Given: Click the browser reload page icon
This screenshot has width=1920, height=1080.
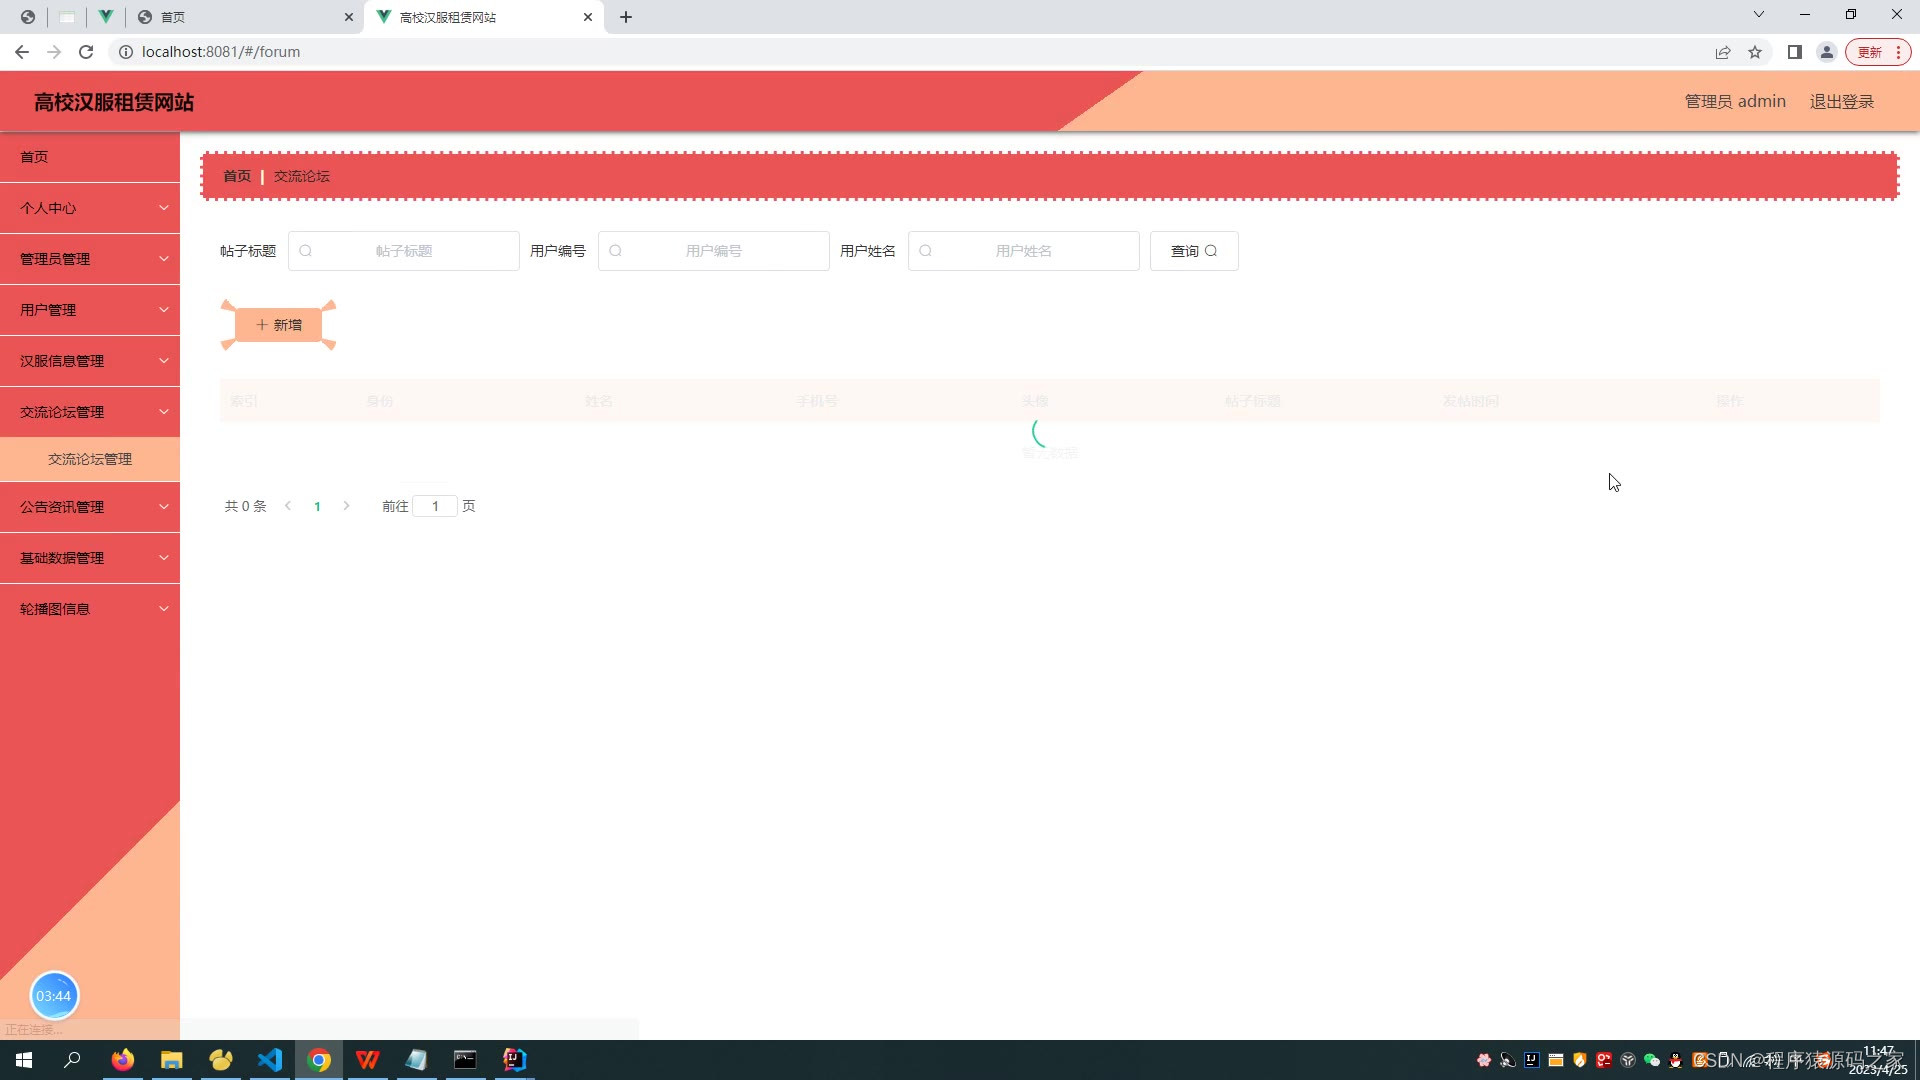Looking at the screenshot, I should pyautogui.click(x=86, y=52).
